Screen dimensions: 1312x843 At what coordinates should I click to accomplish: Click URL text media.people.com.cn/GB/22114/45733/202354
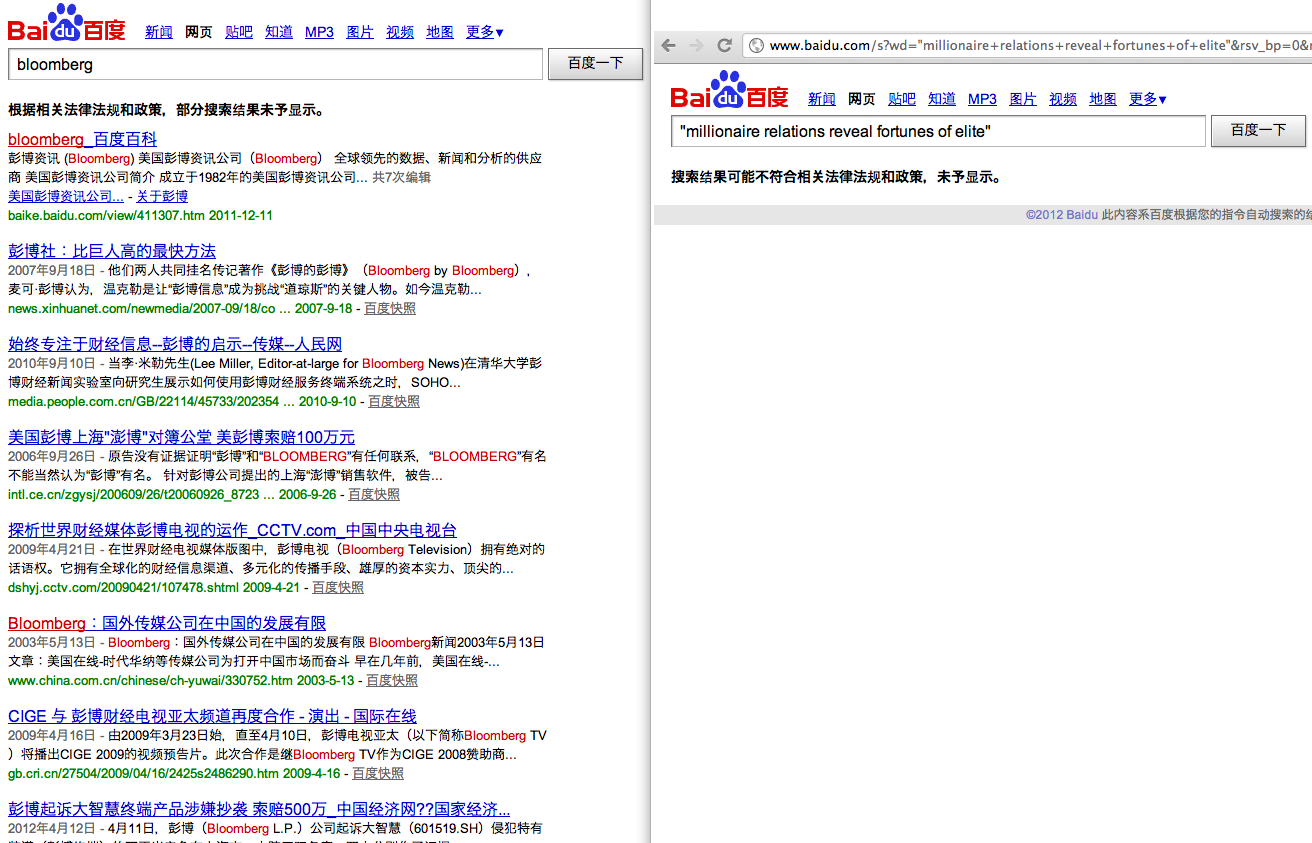pyautogui.click(x=144, y=401)
